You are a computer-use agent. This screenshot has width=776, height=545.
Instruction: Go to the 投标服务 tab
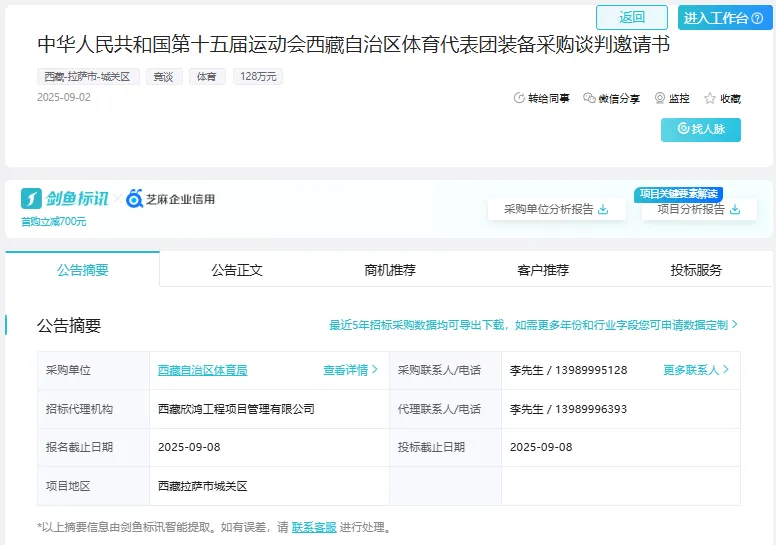tap(696, 270)
